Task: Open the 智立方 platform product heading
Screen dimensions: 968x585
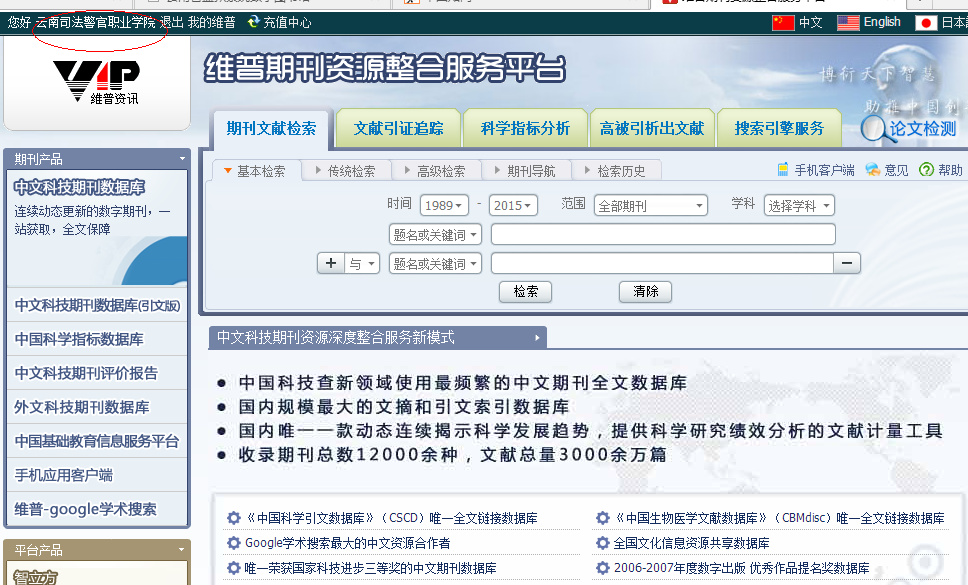Action: [x=35, y=578]
